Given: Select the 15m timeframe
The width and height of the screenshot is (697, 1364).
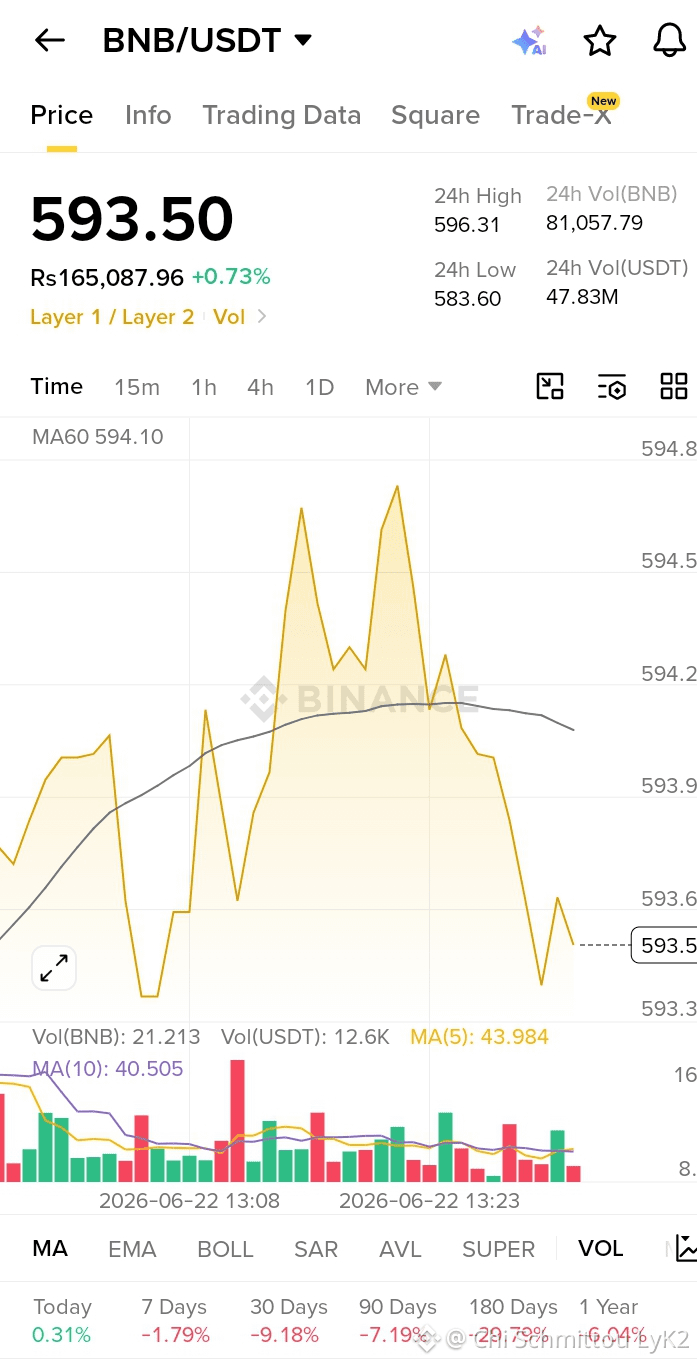Looking at the screenshot, I should (137, 387).
